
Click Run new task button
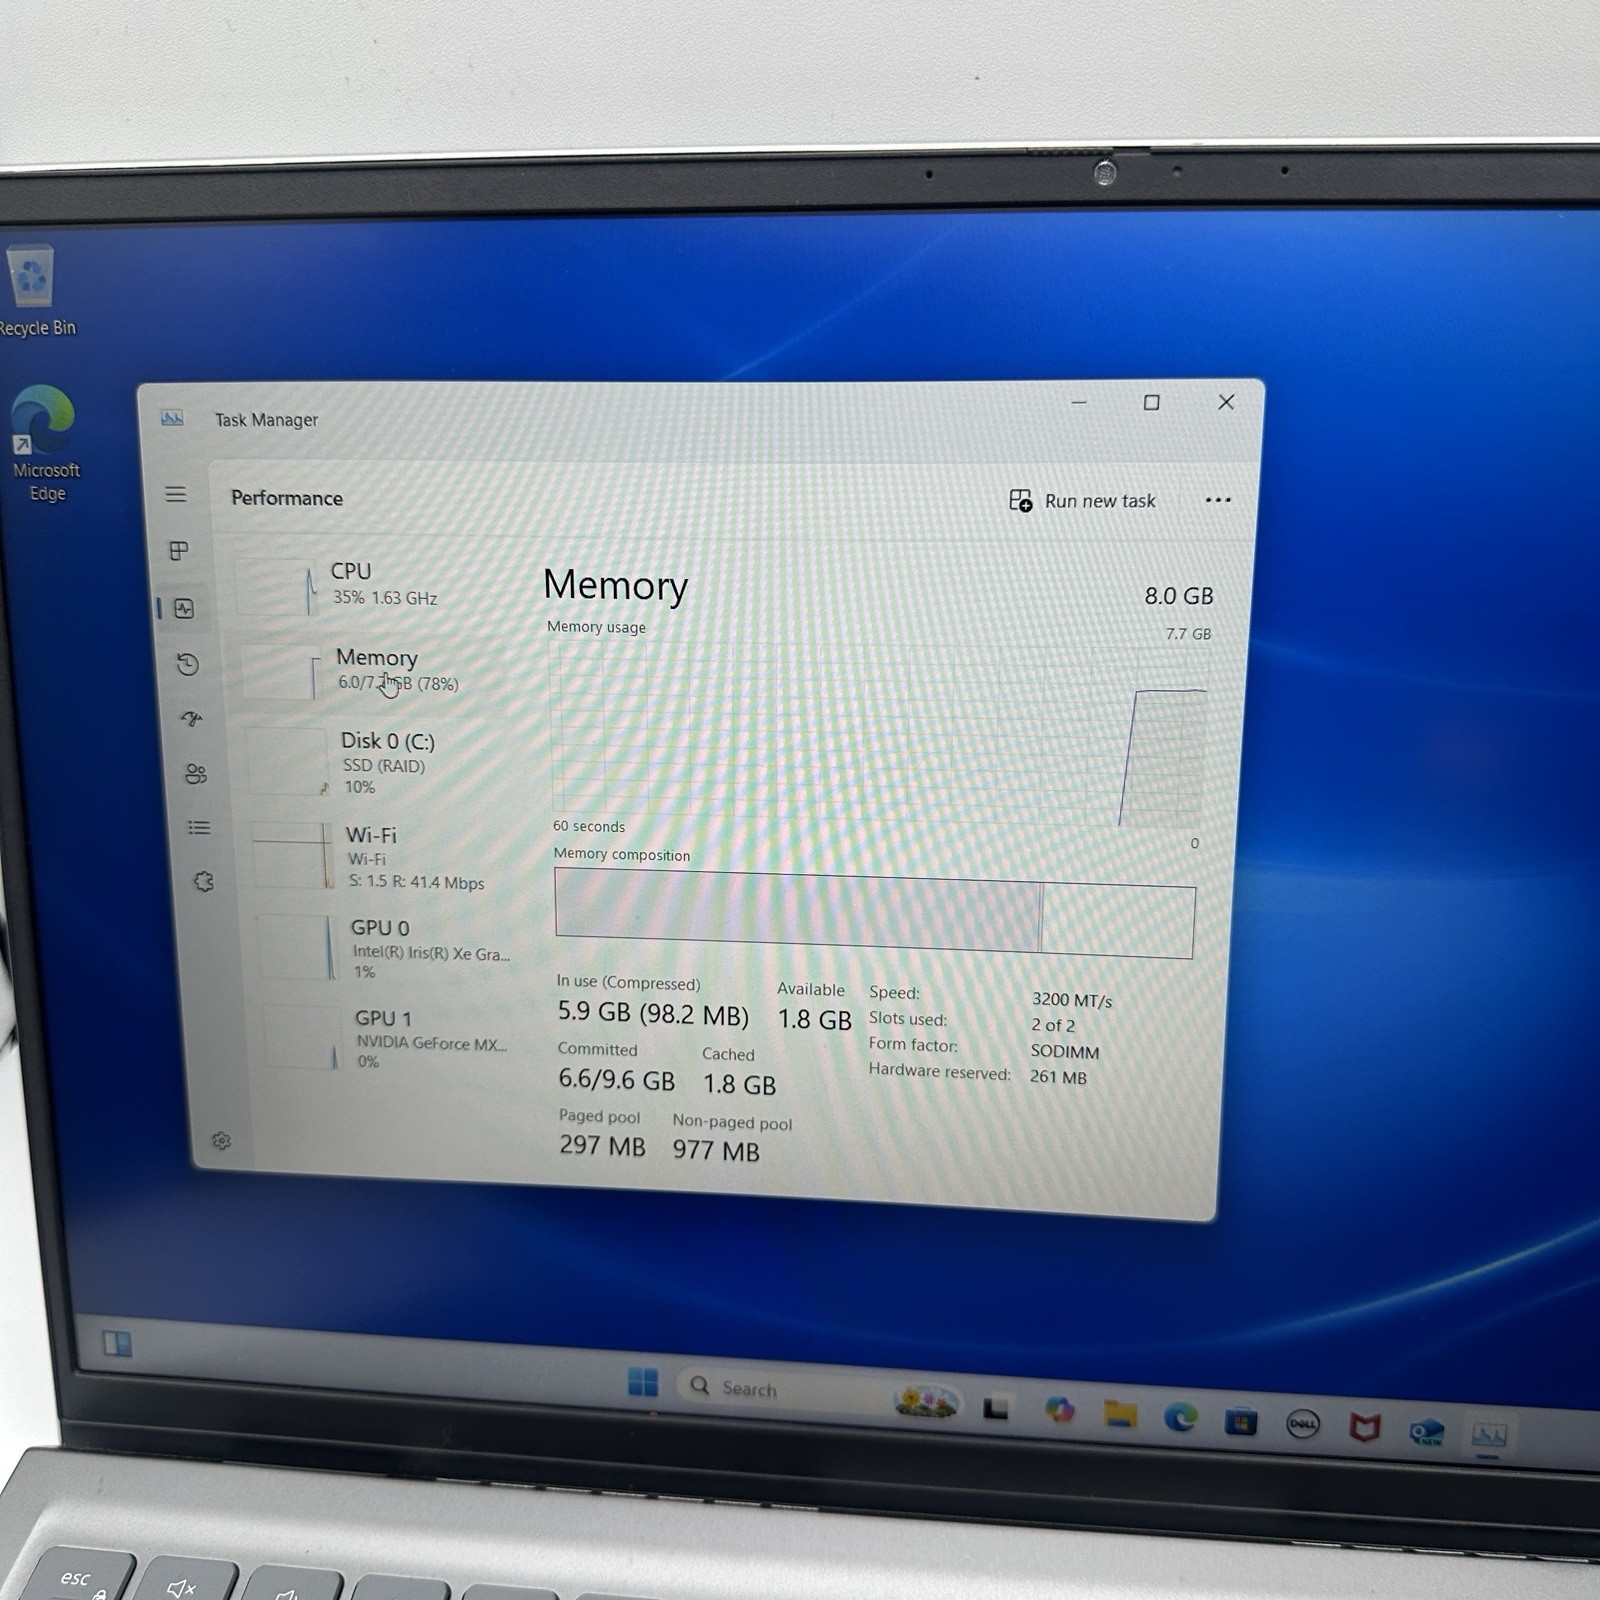click(x=1082, y=500)
